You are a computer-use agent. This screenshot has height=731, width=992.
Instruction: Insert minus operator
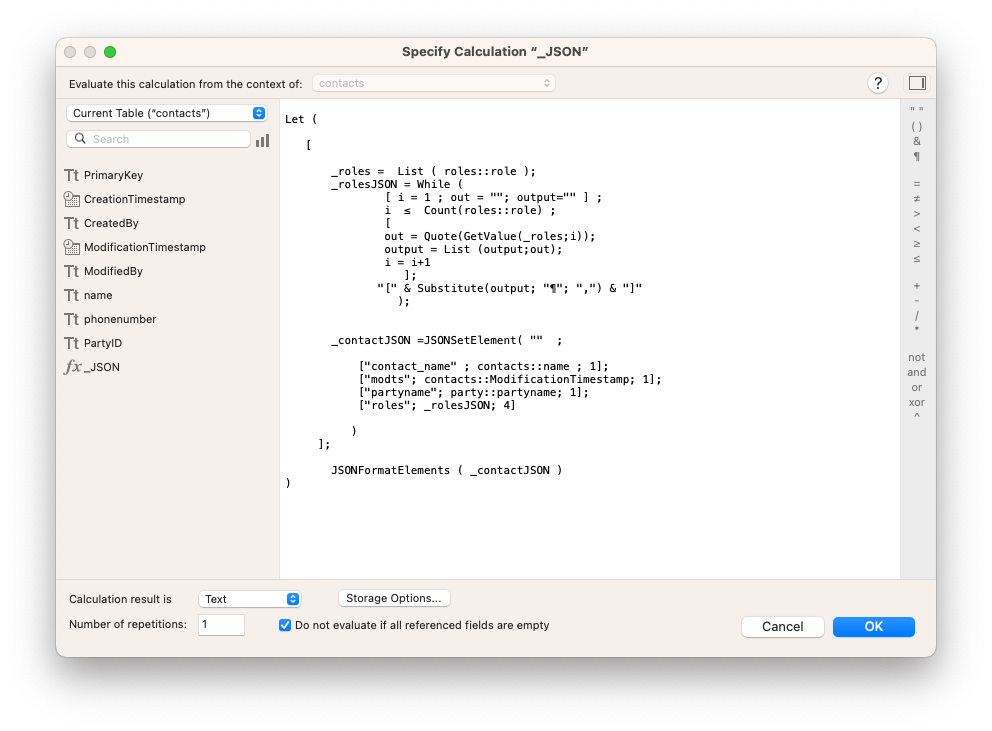coord(917,301)
